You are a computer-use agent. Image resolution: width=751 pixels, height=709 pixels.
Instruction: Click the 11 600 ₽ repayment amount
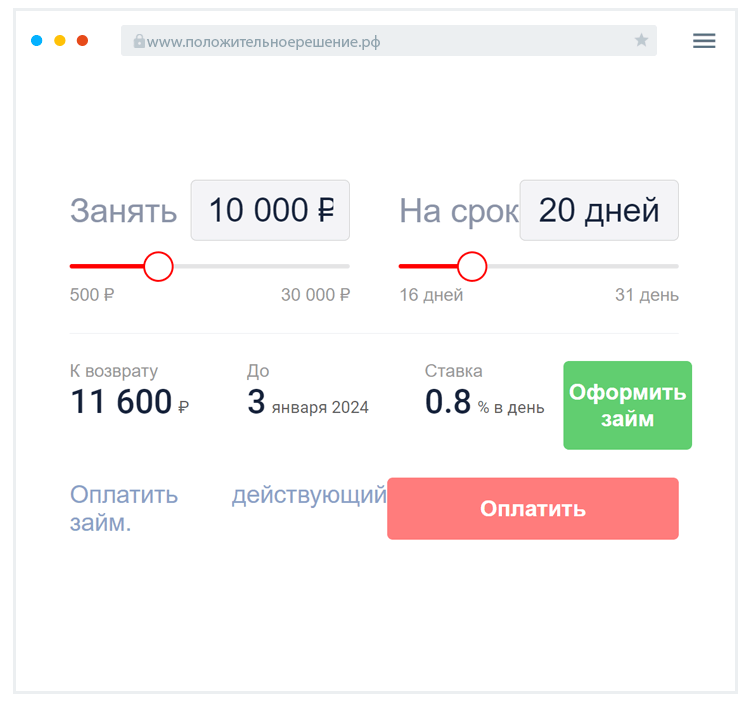[x=129, y=401]
